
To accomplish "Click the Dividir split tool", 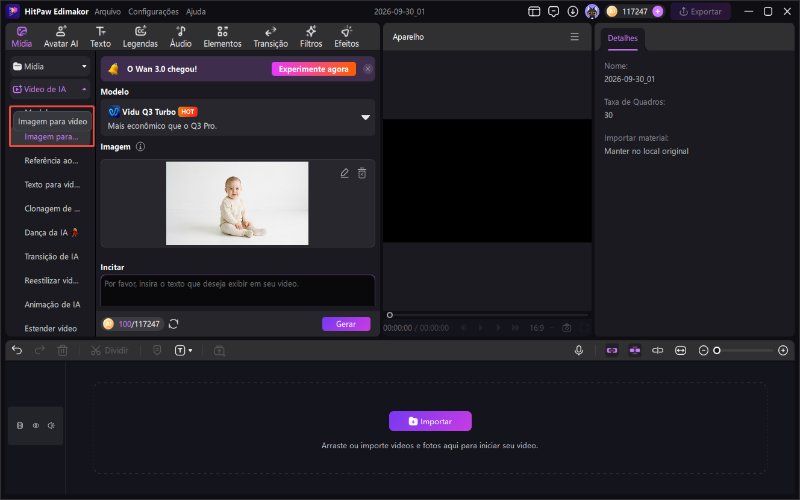I will click(x=109, y=351).
